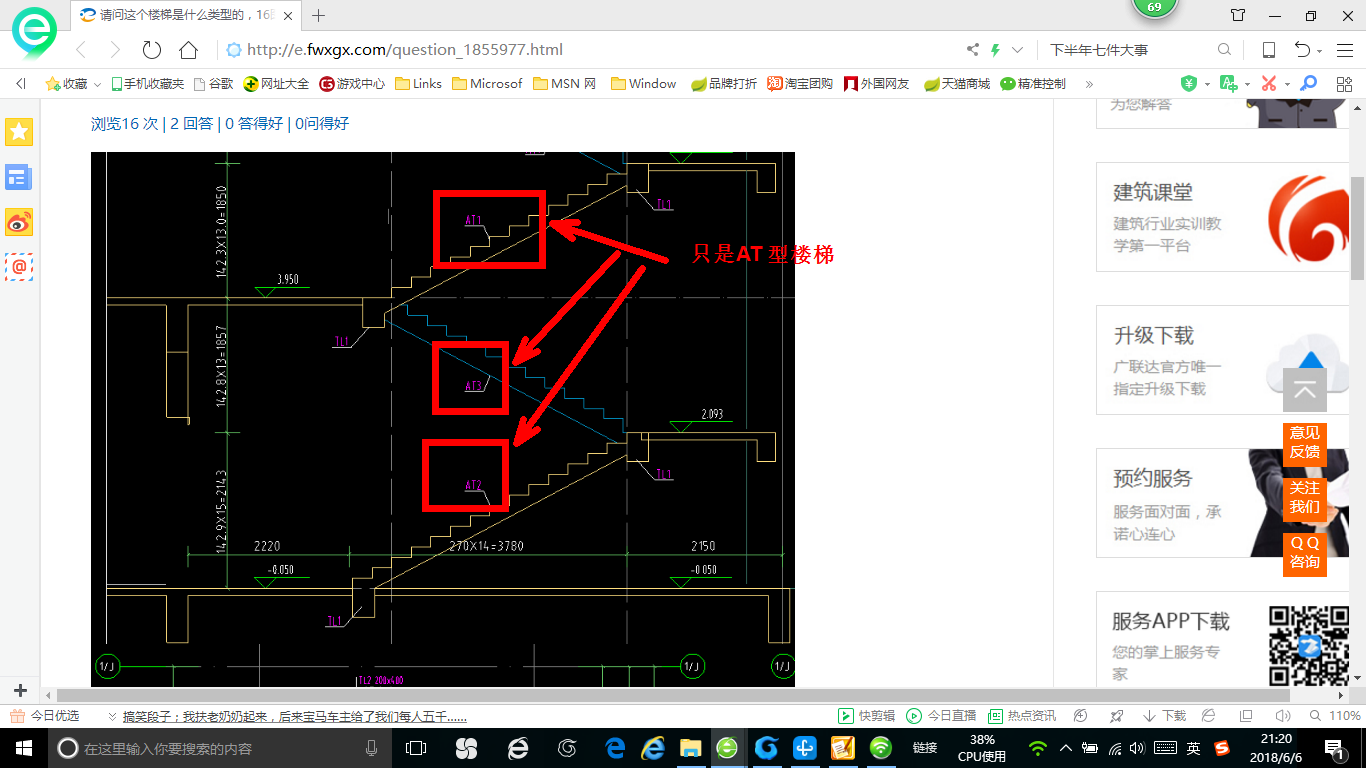Viewport: 1366px width, 768px height.
Task: Click back-to-top arrow button
Action: [1305, 390]
